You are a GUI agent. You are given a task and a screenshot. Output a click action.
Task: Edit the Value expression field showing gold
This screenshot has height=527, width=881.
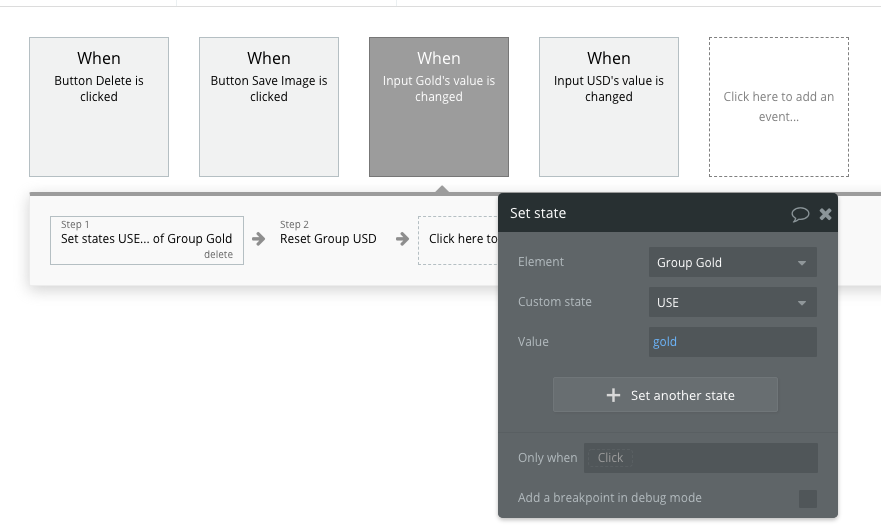click(x=732, y=342)
